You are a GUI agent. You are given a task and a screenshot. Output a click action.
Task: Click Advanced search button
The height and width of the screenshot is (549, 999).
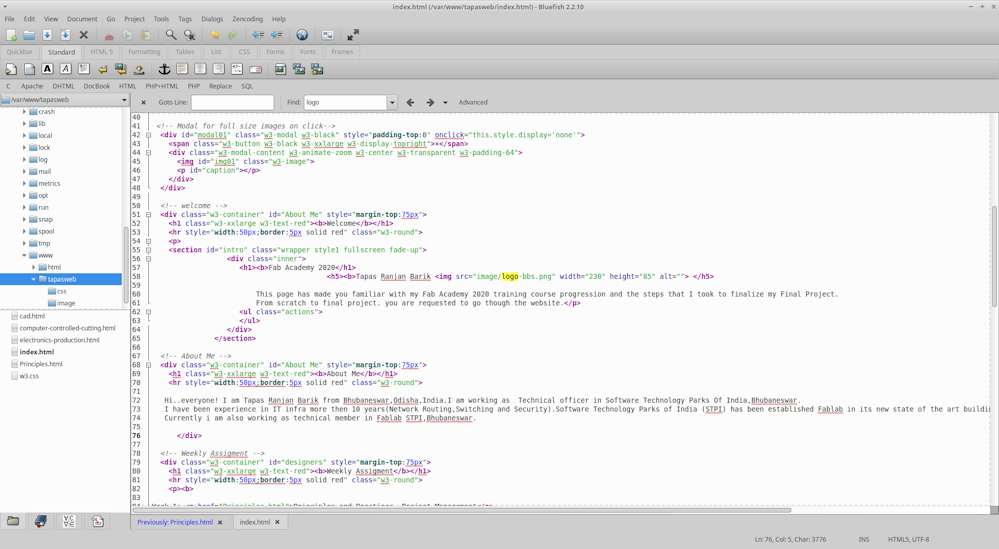pos(473,103)
